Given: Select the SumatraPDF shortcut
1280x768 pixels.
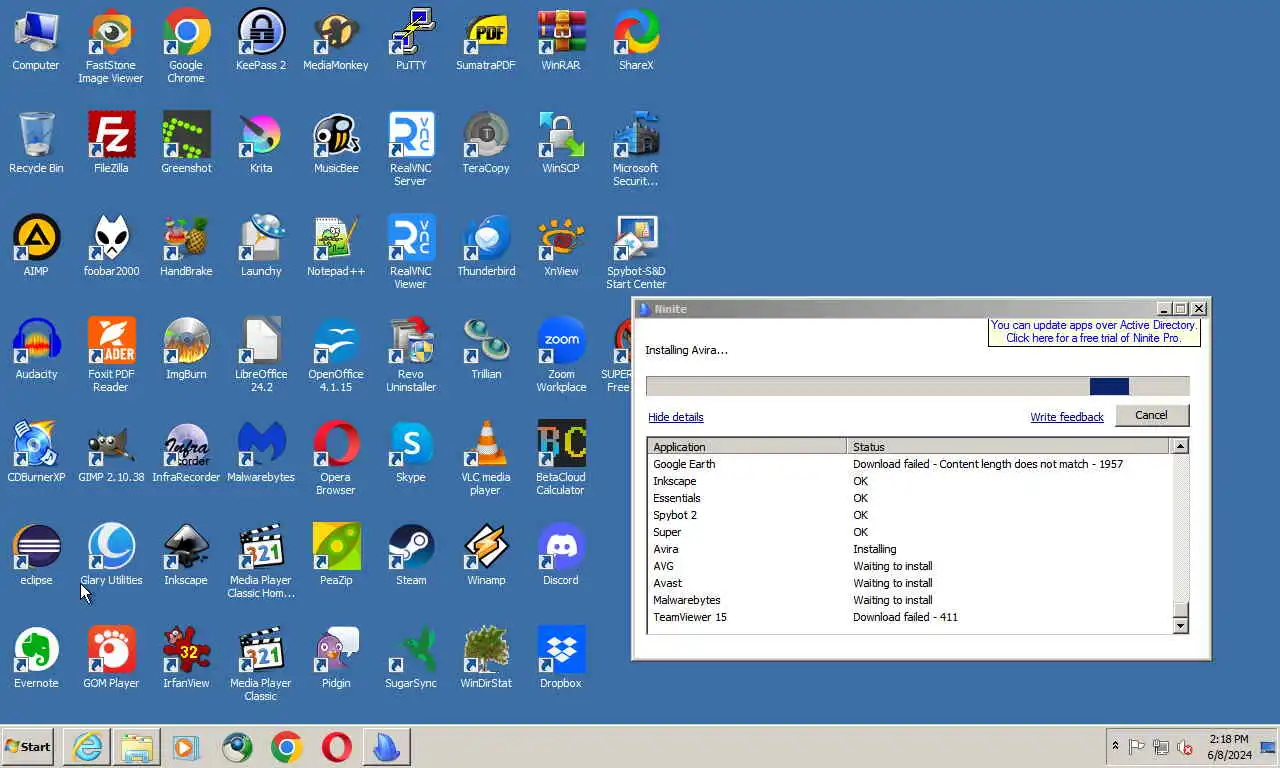Looking at the screenshot, I should click(486, 40).
